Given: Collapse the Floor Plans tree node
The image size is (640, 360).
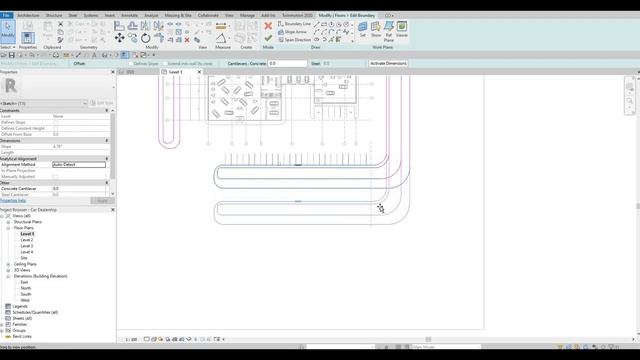Looking at the screenshot, I should point(8,228).
